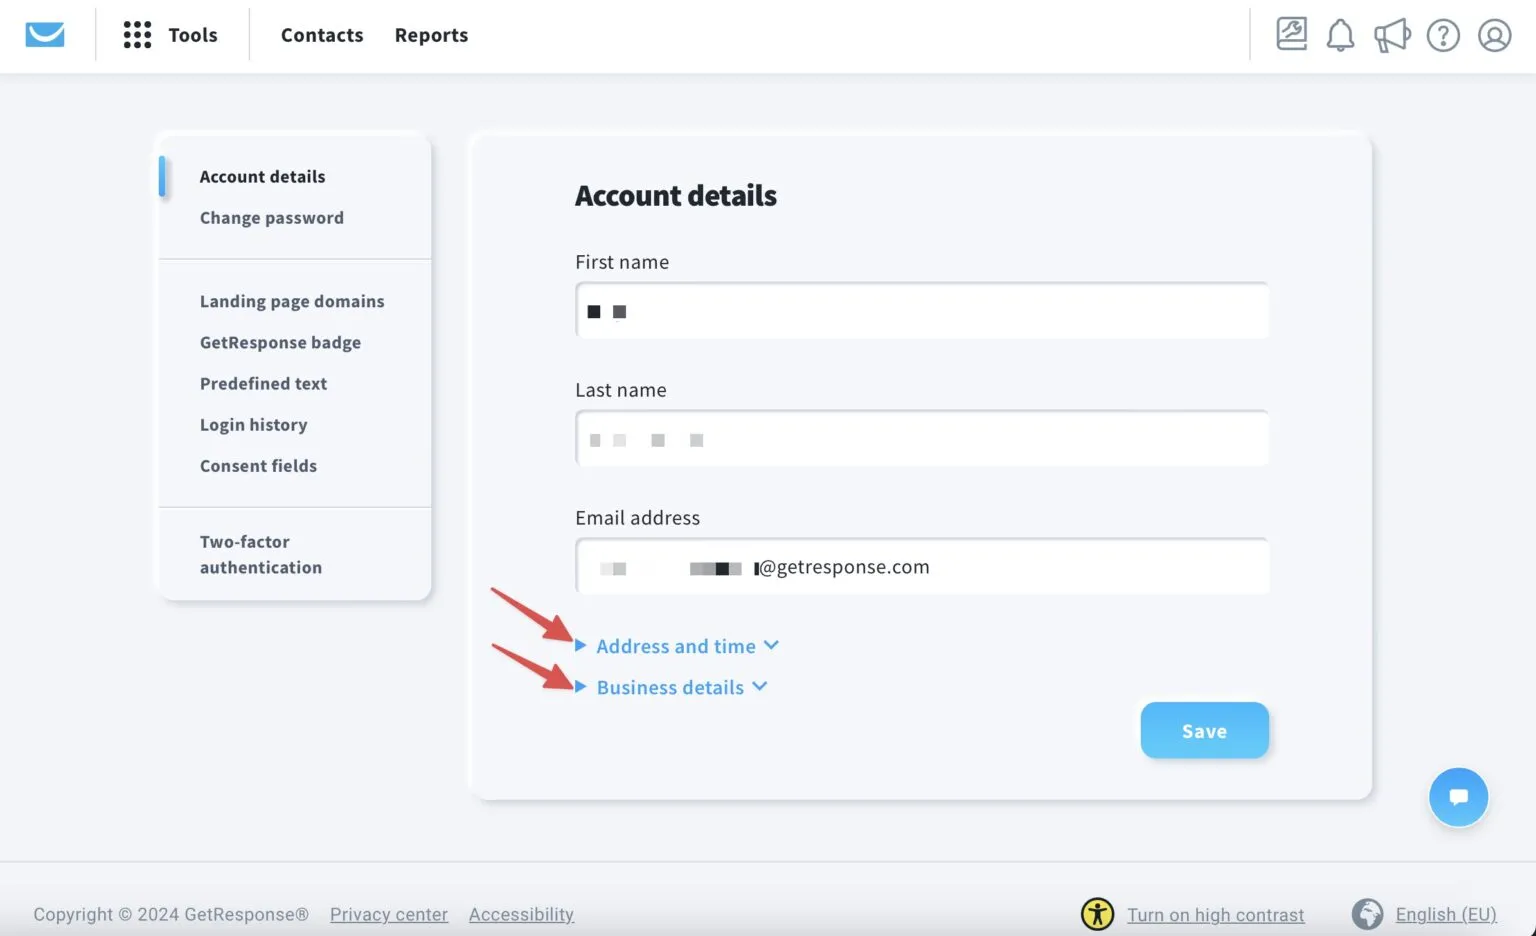The image size is (1536, 936).
Task: Select Change password in the sidebar
Action: click(x=271, y=217)
